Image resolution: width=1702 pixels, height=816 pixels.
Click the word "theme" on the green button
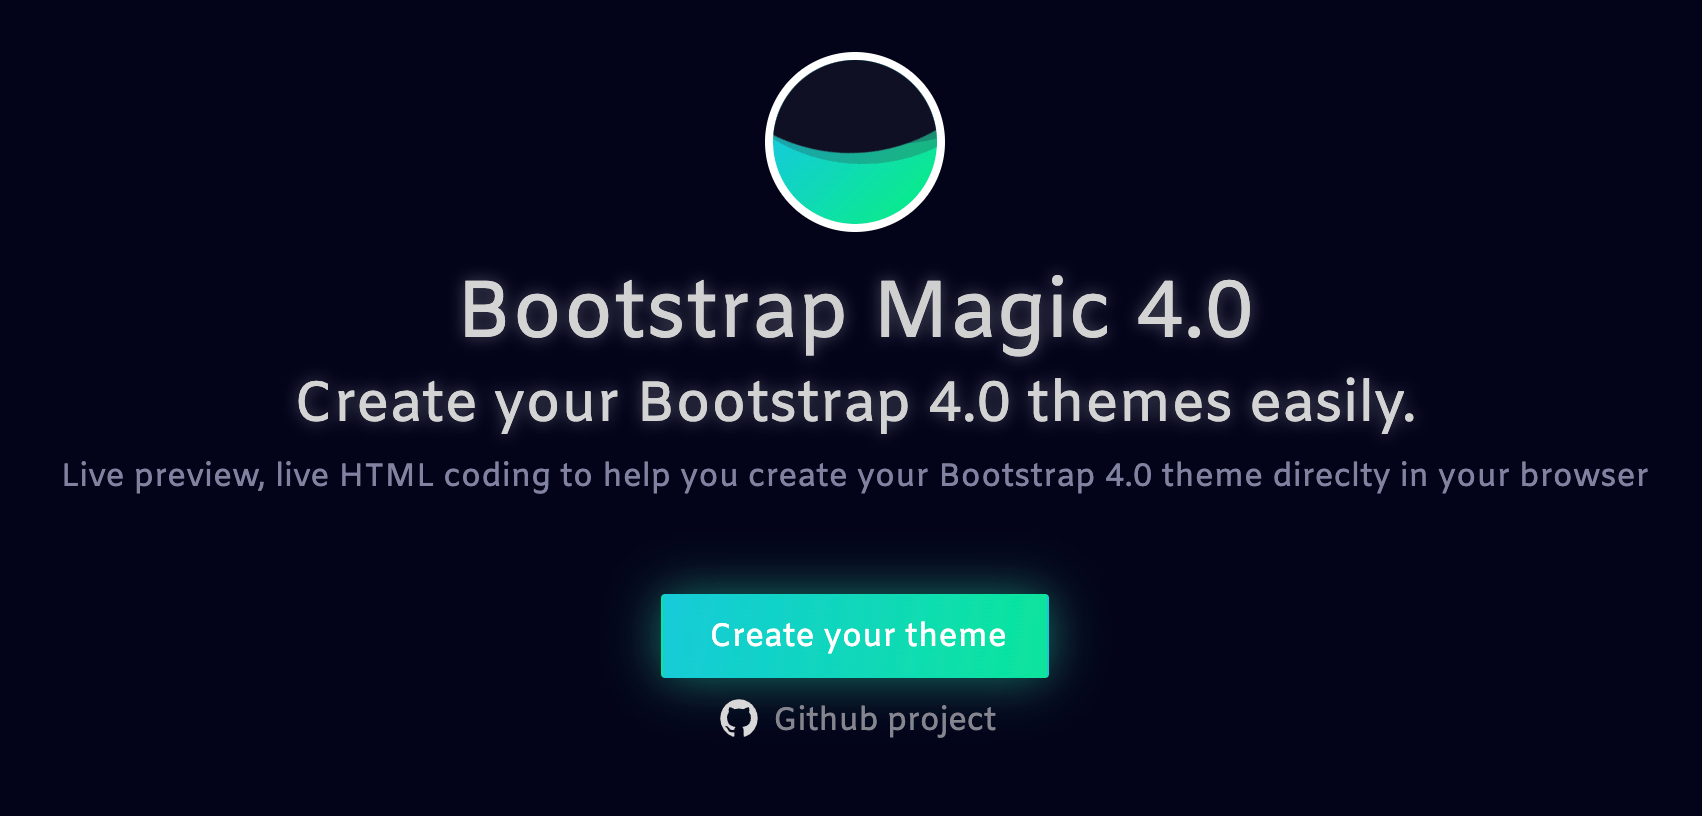955,635
